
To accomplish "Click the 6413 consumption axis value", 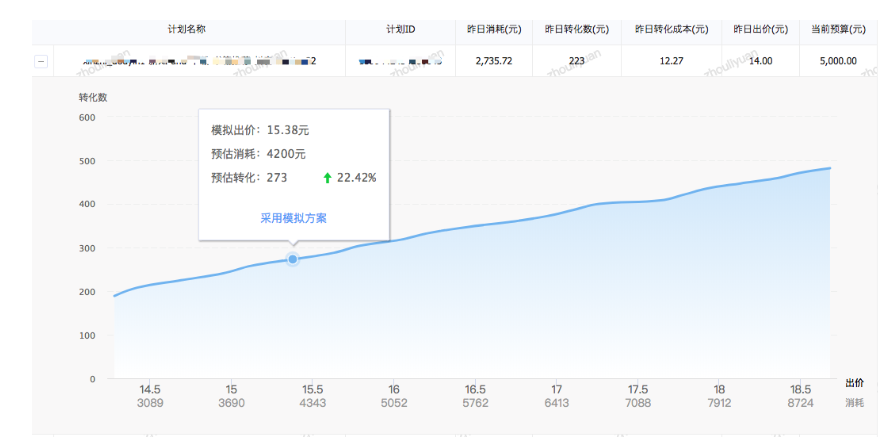I will click(x=557, y=403).
